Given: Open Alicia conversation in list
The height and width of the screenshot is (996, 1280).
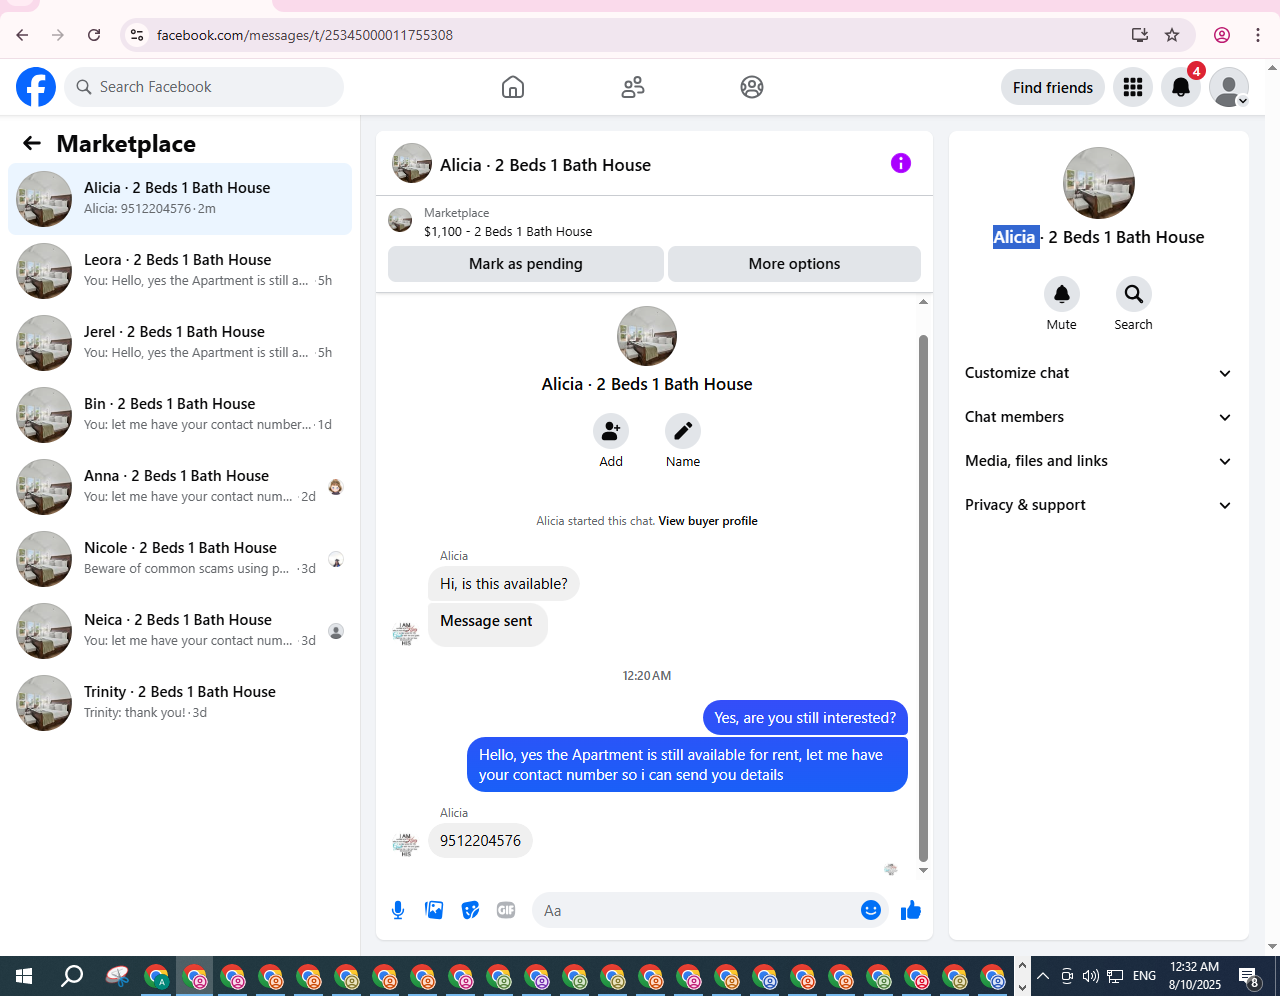Looking at the screenshot, I should 180,199.
